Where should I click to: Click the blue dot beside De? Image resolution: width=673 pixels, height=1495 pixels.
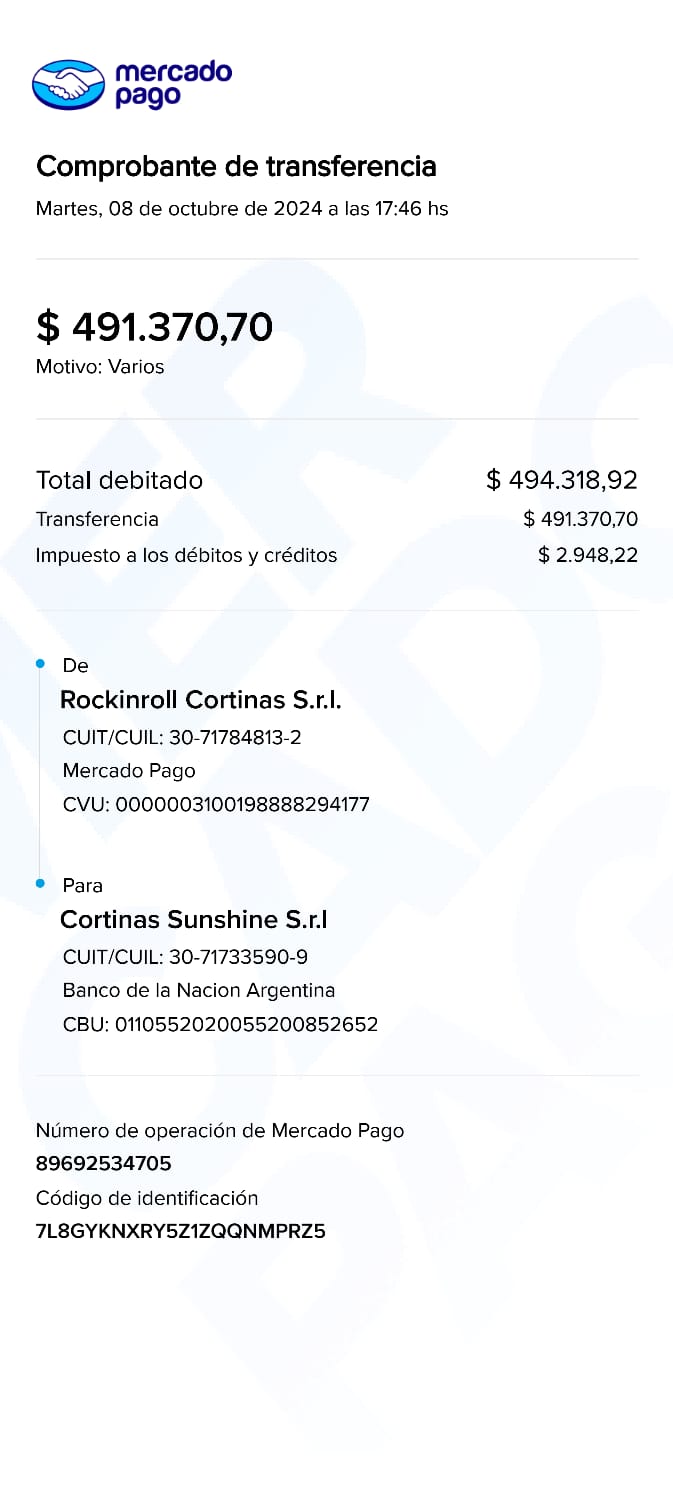click(40, 664)
